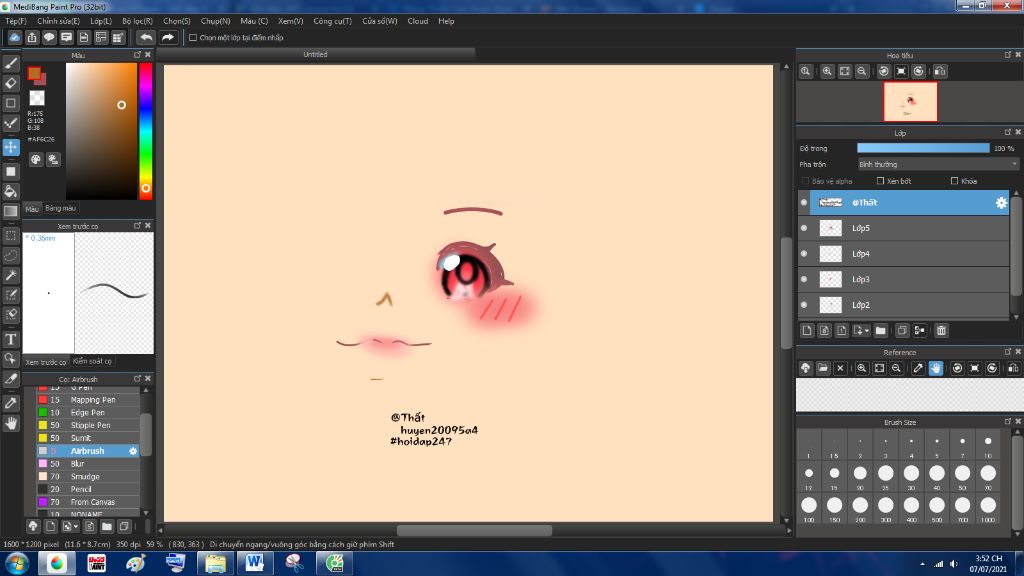Open Microsoft Word from the taskbar
1024x576 pixels.
point(255,563)
